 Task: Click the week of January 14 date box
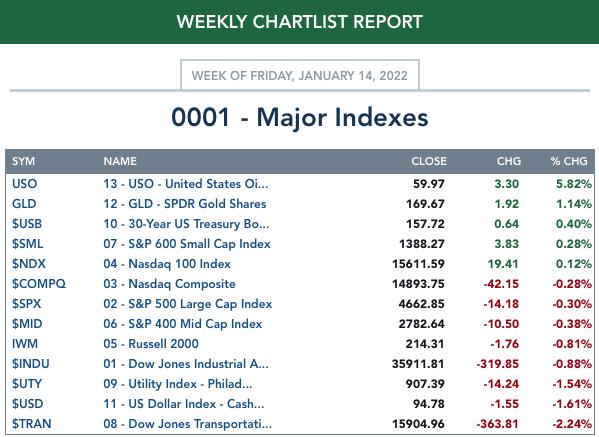coord(300,75)
